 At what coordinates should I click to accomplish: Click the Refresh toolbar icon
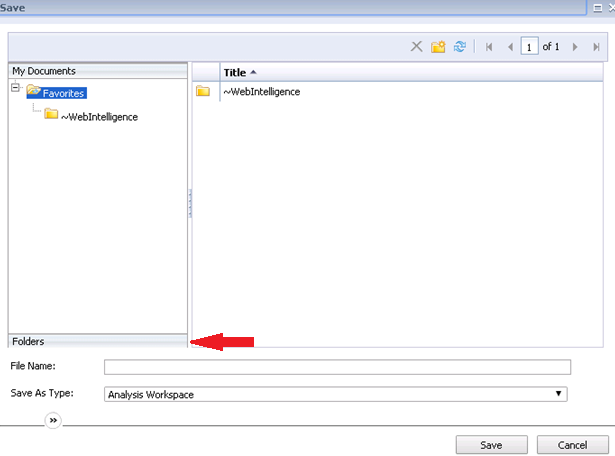click(459, 47)
